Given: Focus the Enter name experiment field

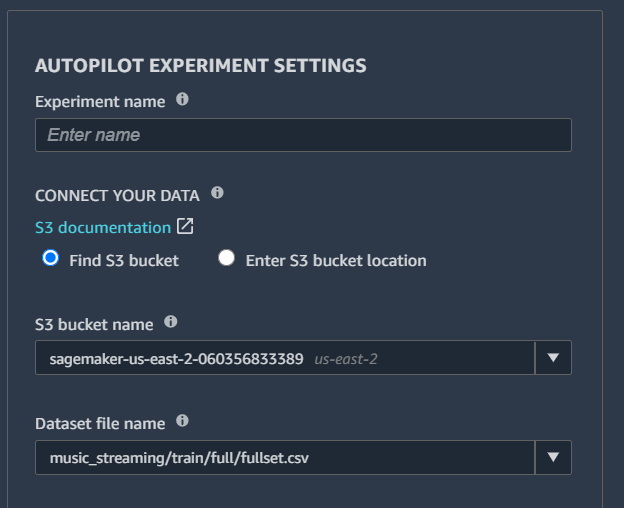Looking at the screenshot, I should 303,135.
